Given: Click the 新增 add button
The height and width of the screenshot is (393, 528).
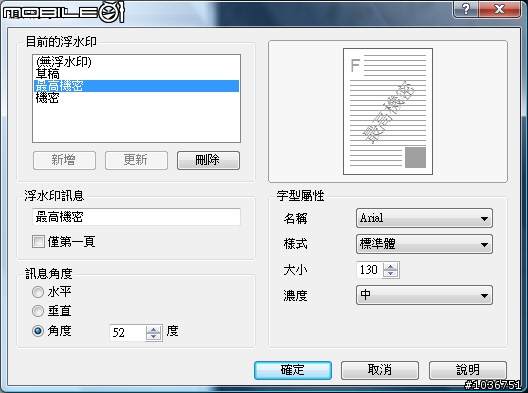Looking at the screenshot, I should tap(64, 160).
